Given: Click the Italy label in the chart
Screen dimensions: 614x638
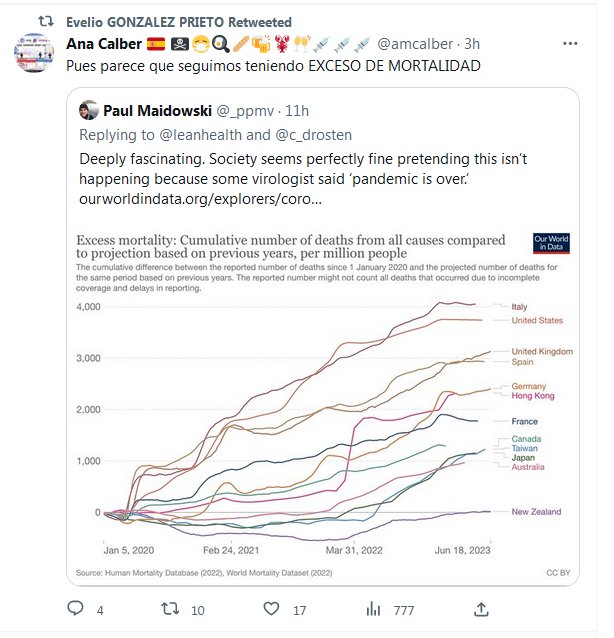Looking at the screenshot, I should pyautogui.click(x=522, y=307).
